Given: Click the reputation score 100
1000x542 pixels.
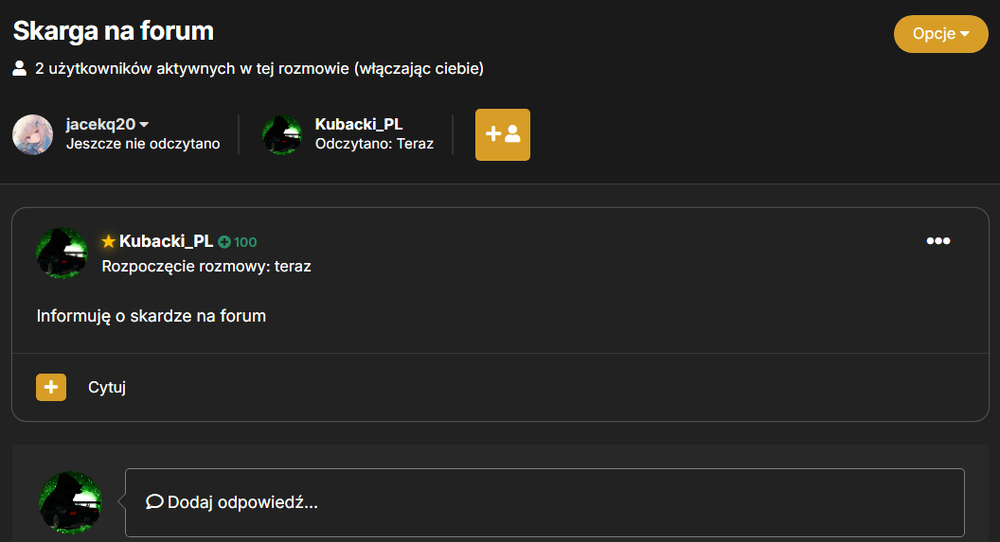Looking at the screenshot, I should (x=246, y=242).
